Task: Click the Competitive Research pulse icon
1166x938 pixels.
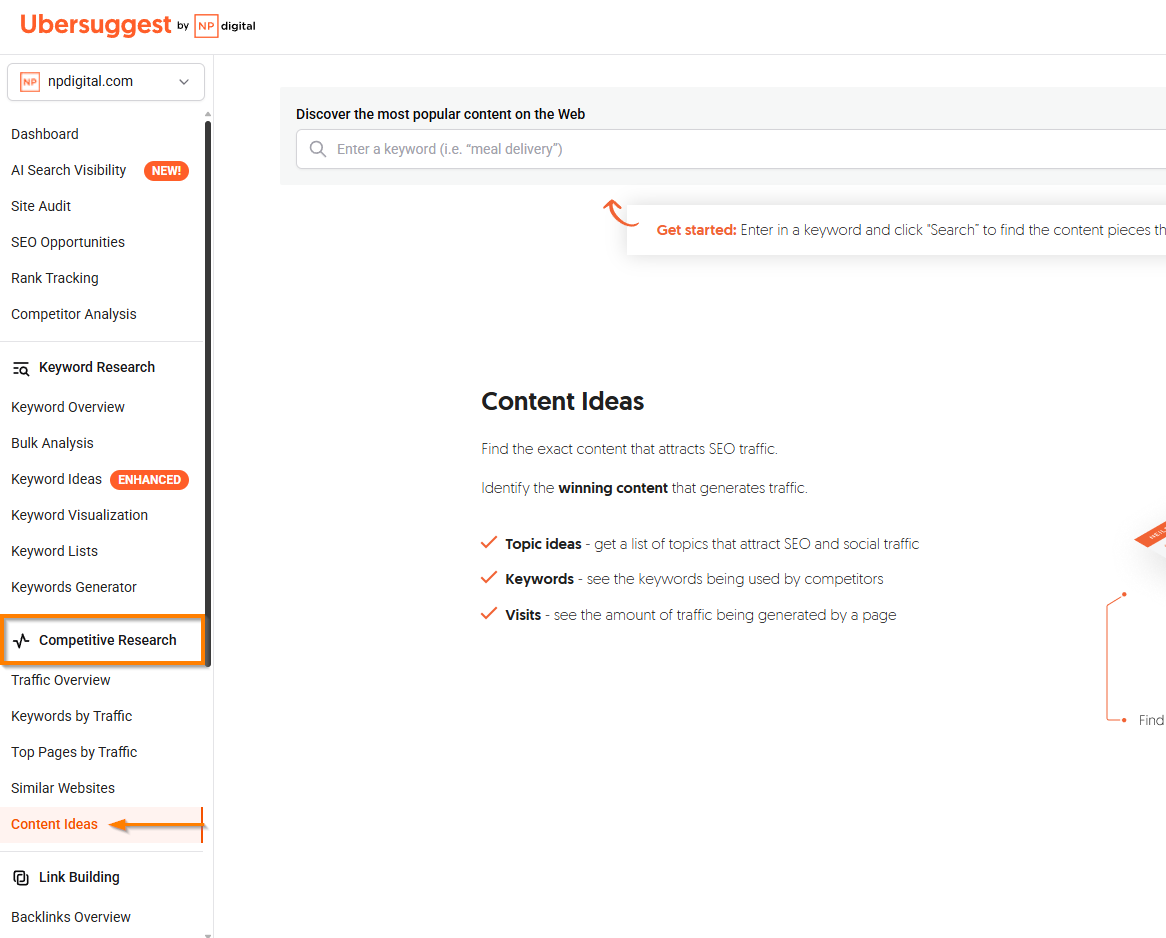Action: click(x=21, y=640)
